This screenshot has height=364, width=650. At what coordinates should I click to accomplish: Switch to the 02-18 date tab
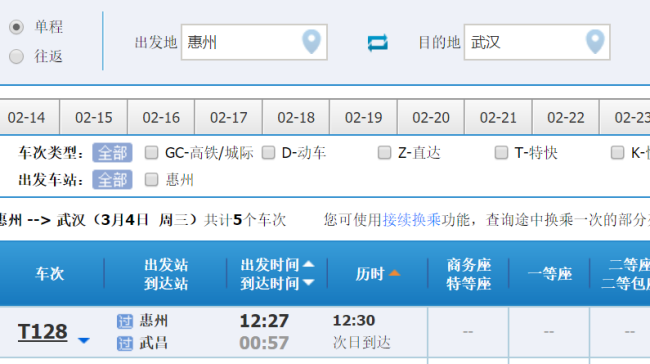tap(296, 117)
